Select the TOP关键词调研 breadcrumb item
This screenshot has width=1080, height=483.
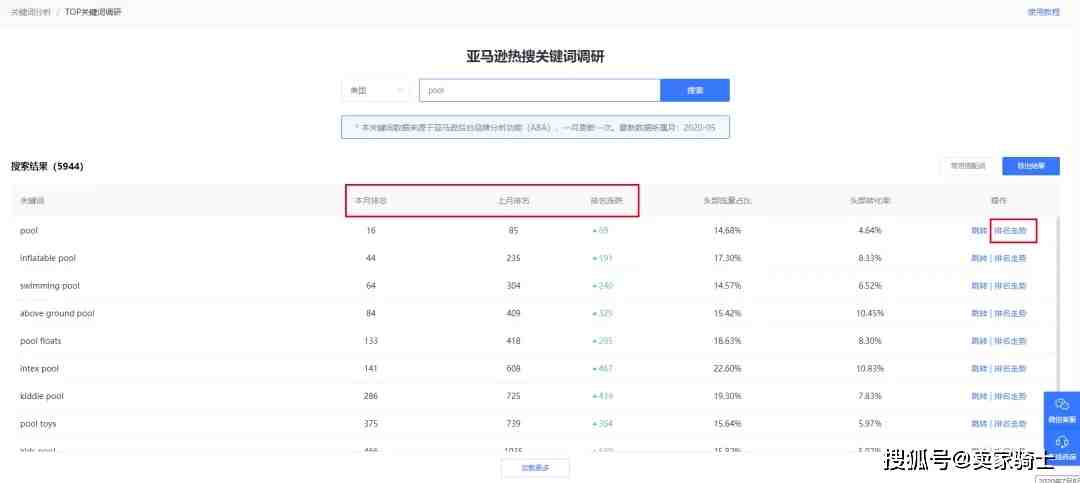point(93,12)
